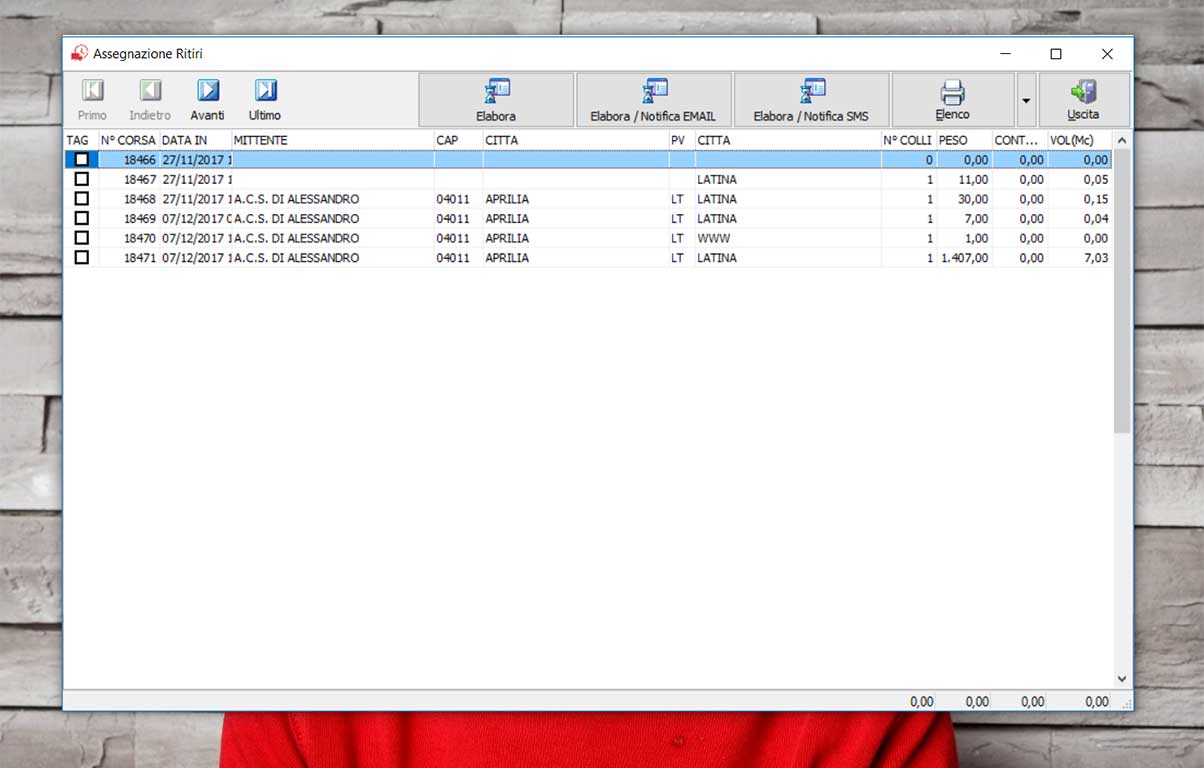This screenshot has width=1204, height=768.
Task: Tick the checkbox for corsa 18469
Action: [82, 218]
